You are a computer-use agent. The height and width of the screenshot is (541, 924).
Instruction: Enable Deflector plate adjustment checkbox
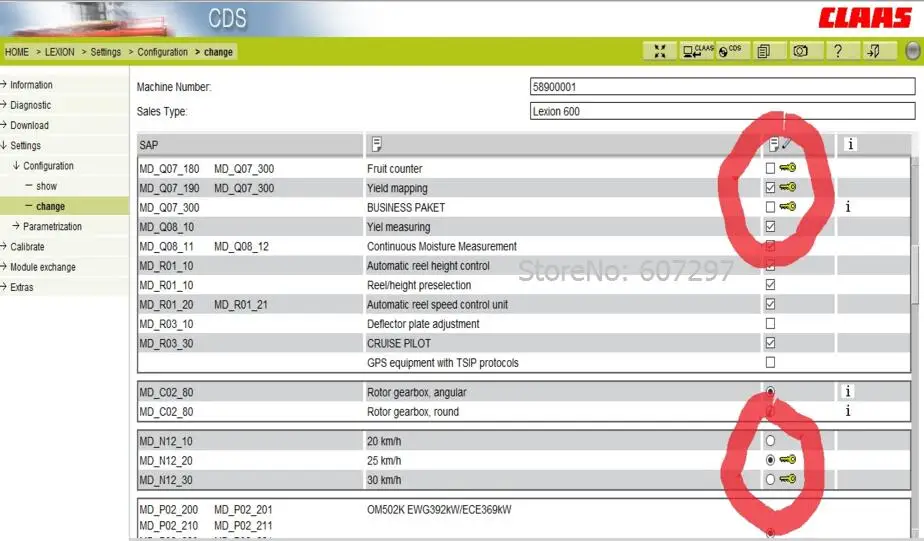pos(770,324)
